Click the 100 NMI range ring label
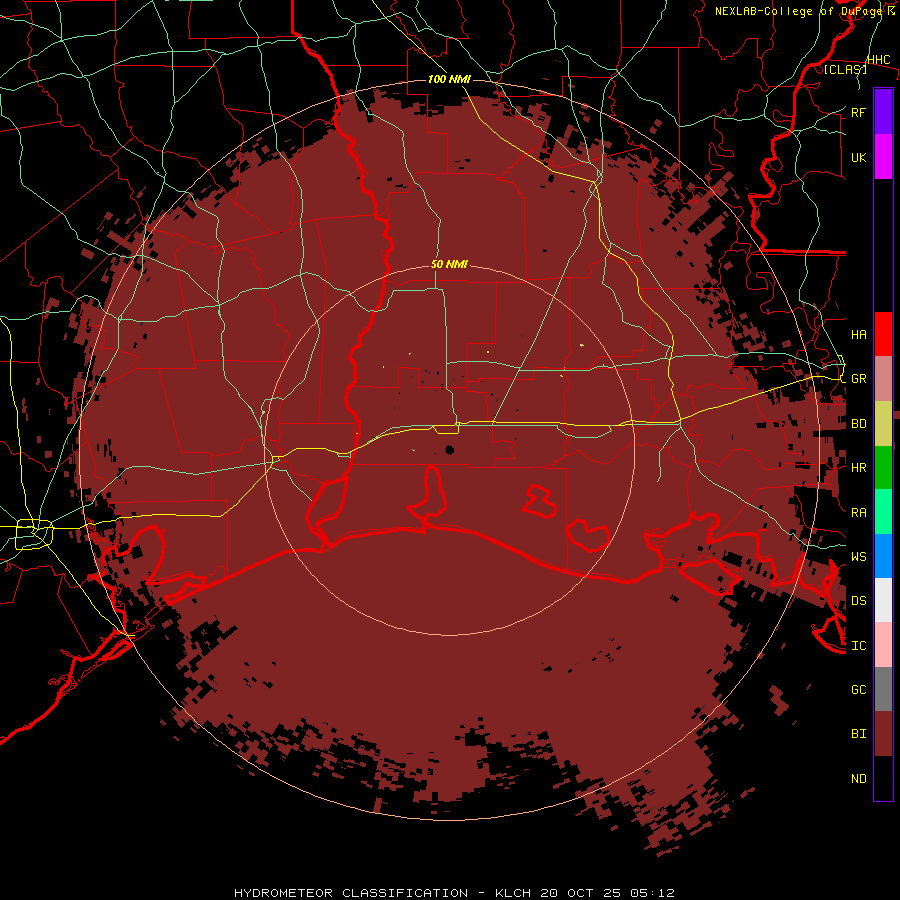Screen dimensions: 900x900 tap(449, 79)
